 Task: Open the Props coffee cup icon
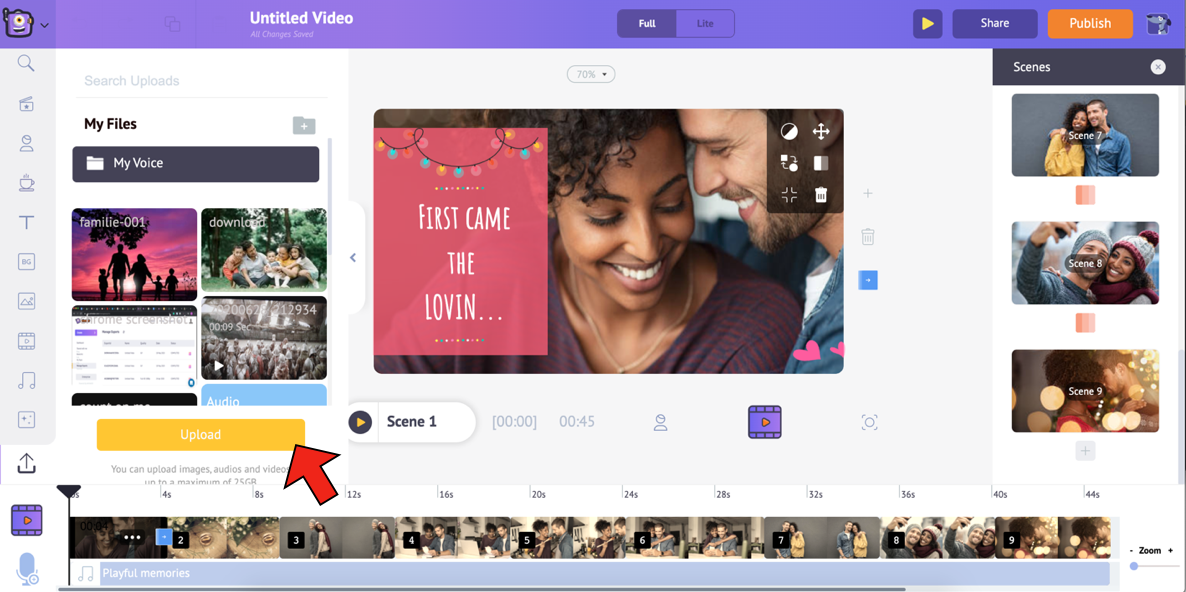(26, 183)
